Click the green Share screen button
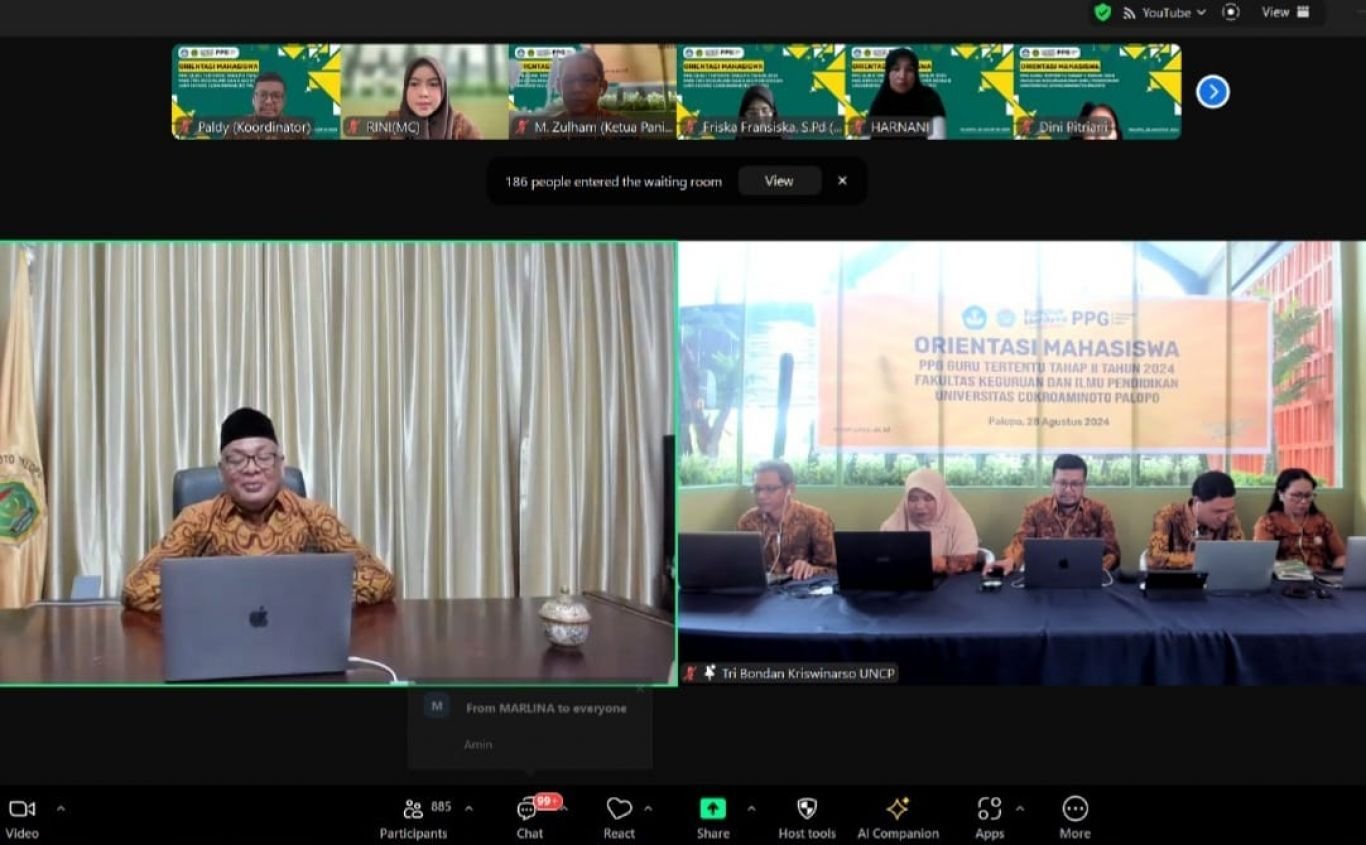The width and height of the screenshot is (1366, 845). [712, 809]
